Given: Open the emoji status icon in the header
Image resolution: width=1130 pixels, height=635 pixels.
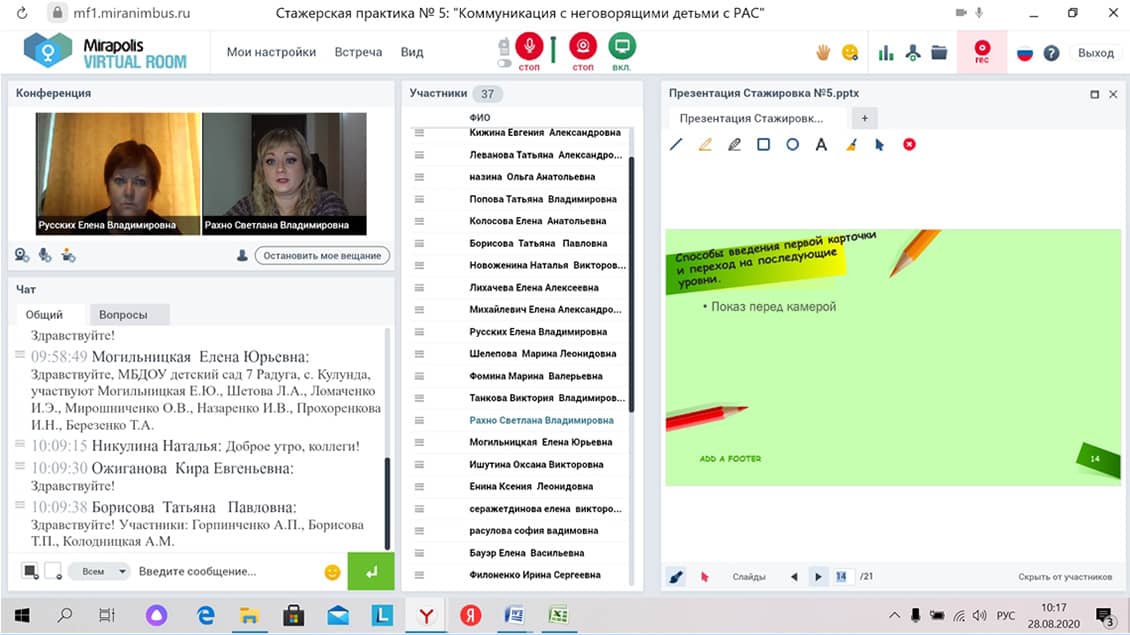Looking at the screenshot, I should tap(850, 52).
